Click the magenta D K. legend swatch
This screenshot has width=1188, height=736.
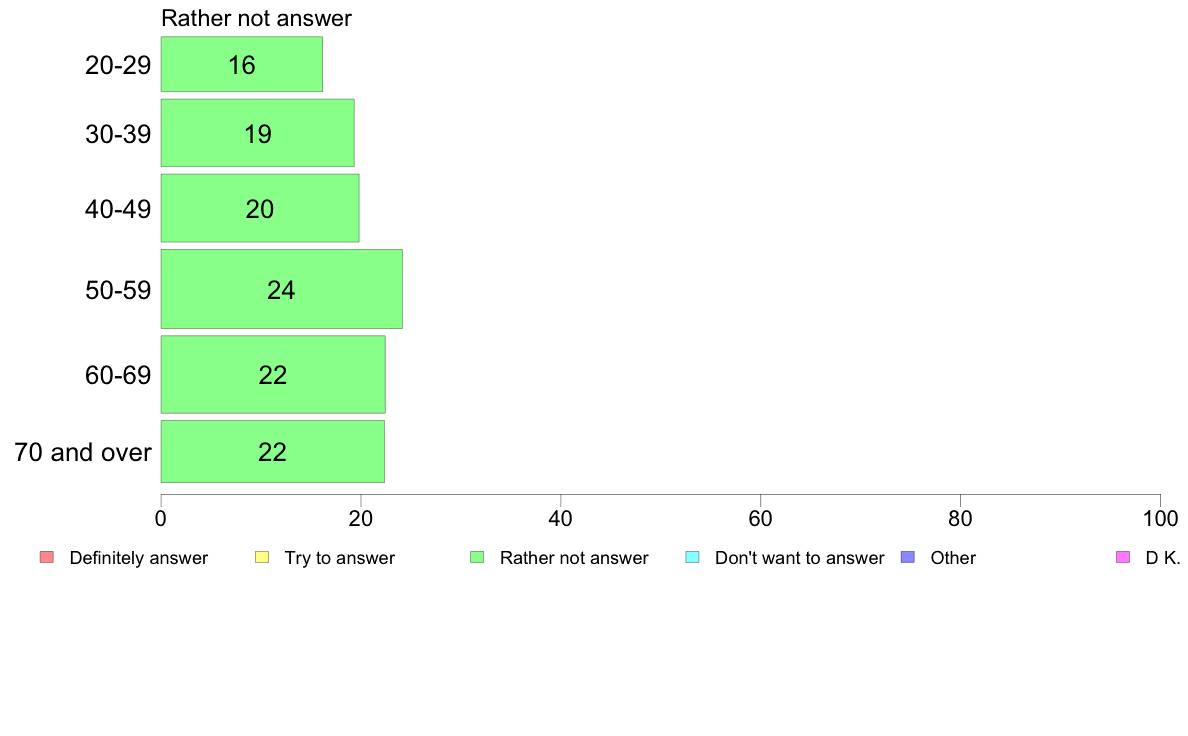tap(1122, 557)
